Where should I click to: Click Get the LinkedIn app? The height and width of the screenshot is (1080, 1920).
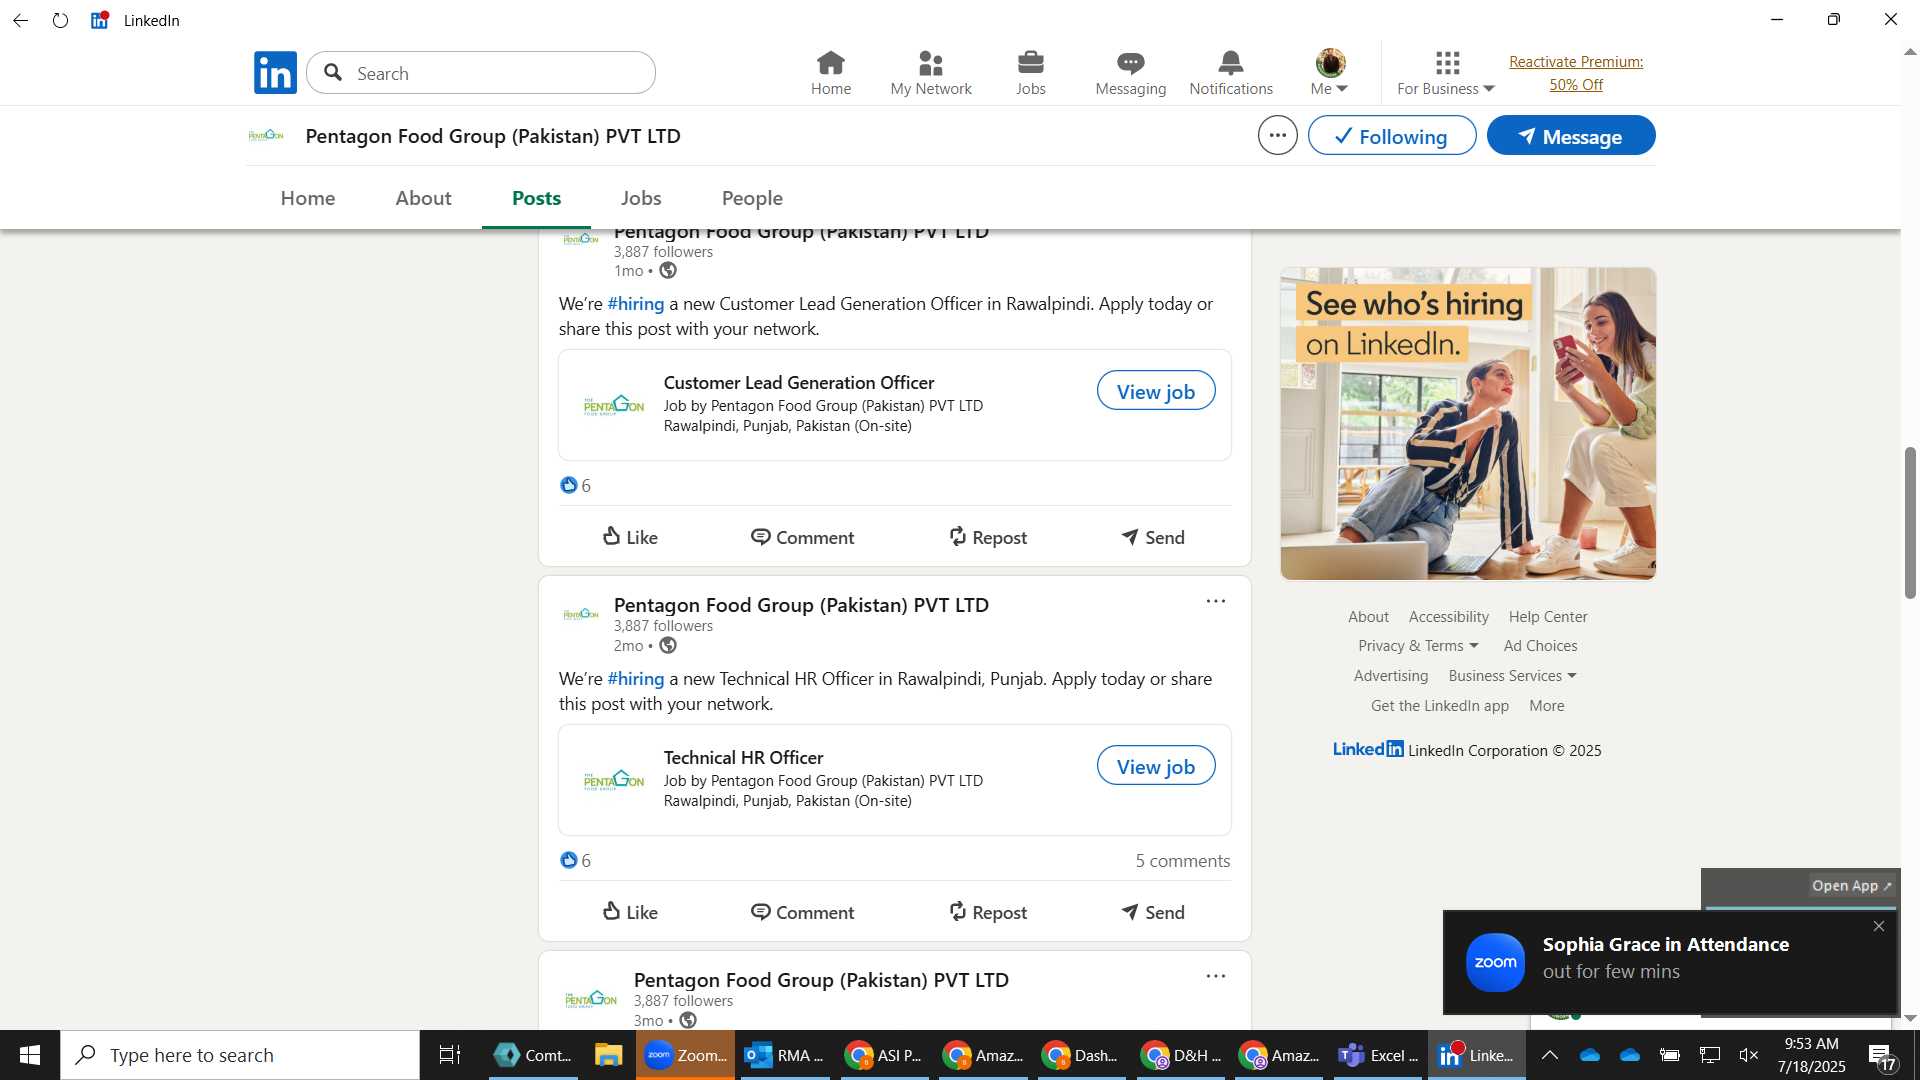click(1439, 706)
